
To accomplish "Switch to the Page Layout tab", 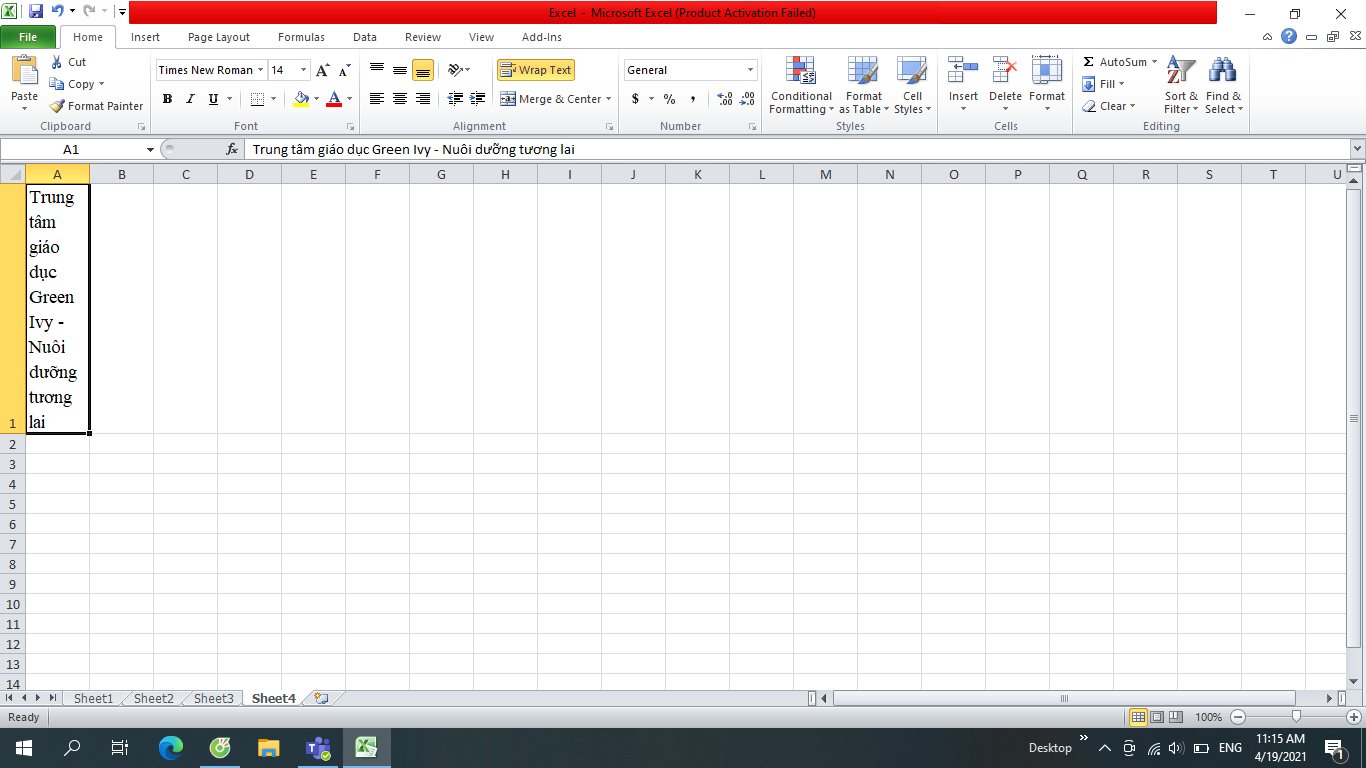I will pyautogui.click(x=219, y=37).
